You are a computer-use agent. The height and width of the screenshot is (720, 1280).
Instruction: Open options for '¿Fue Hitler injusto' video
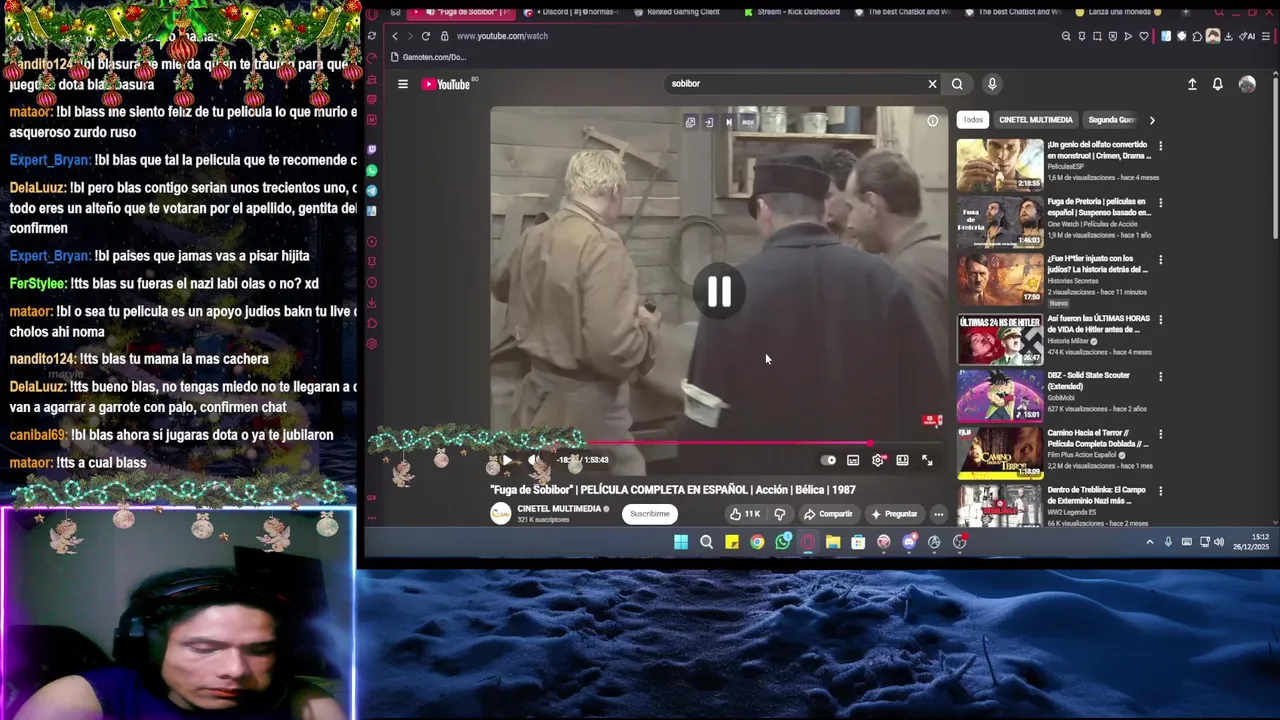(1160, 260)
